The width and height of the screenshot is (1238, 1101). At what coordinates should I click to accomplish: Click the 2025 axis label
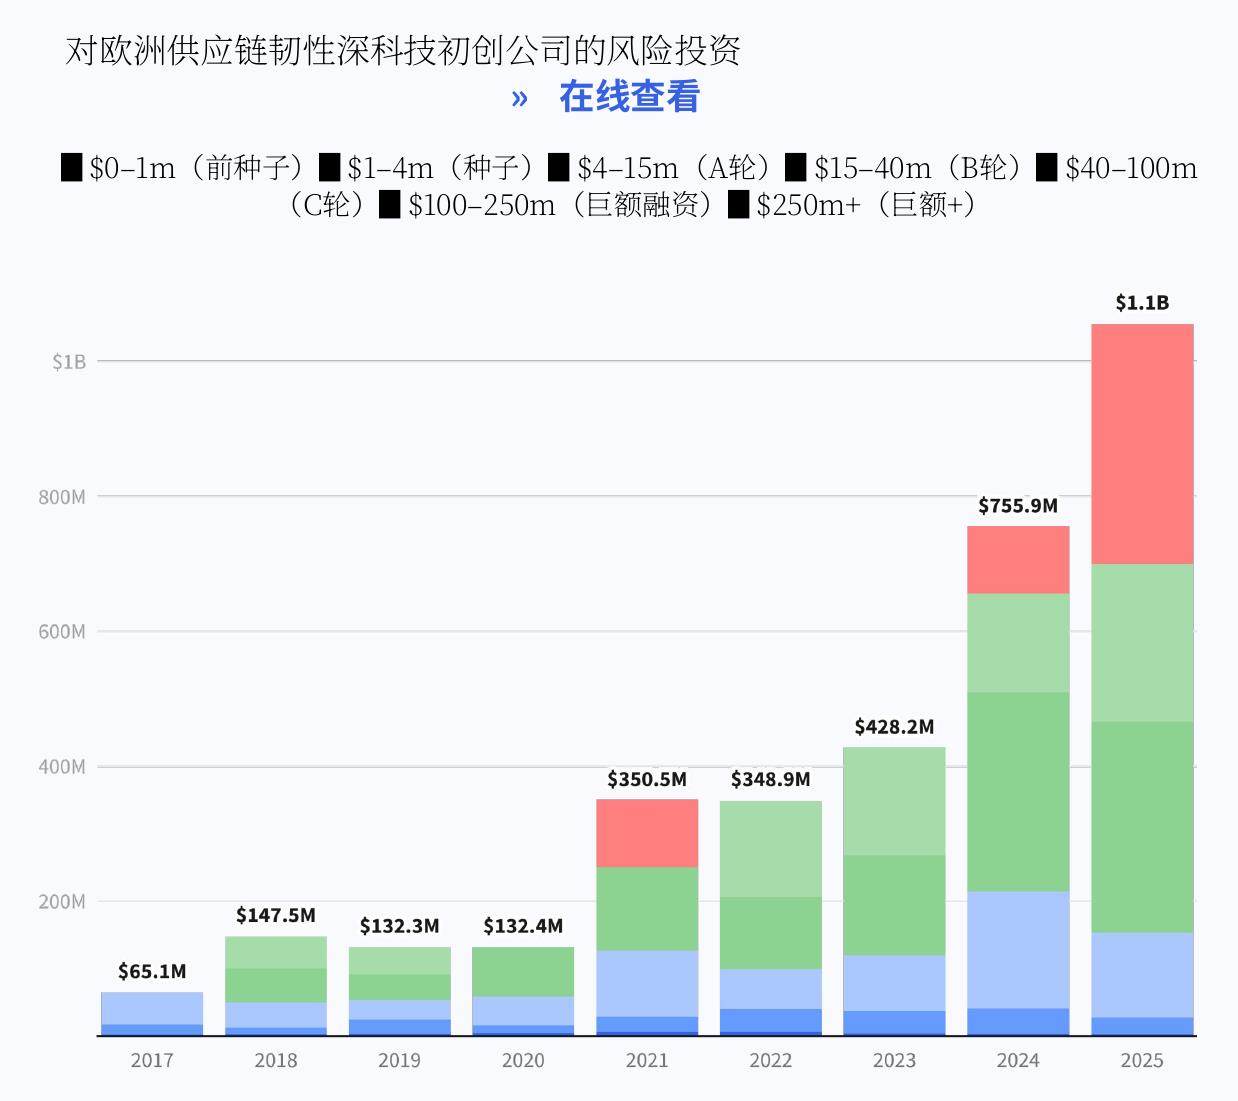point(1142,1060)
